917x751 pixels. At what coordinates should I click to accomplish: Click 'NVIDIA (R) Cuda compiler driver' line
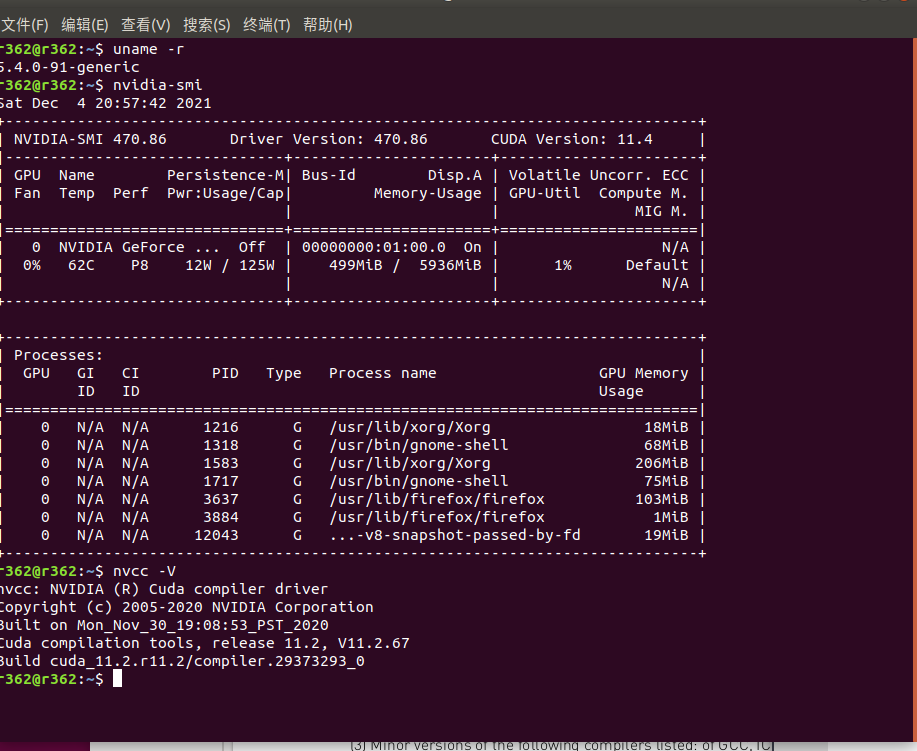coord(189,590)
